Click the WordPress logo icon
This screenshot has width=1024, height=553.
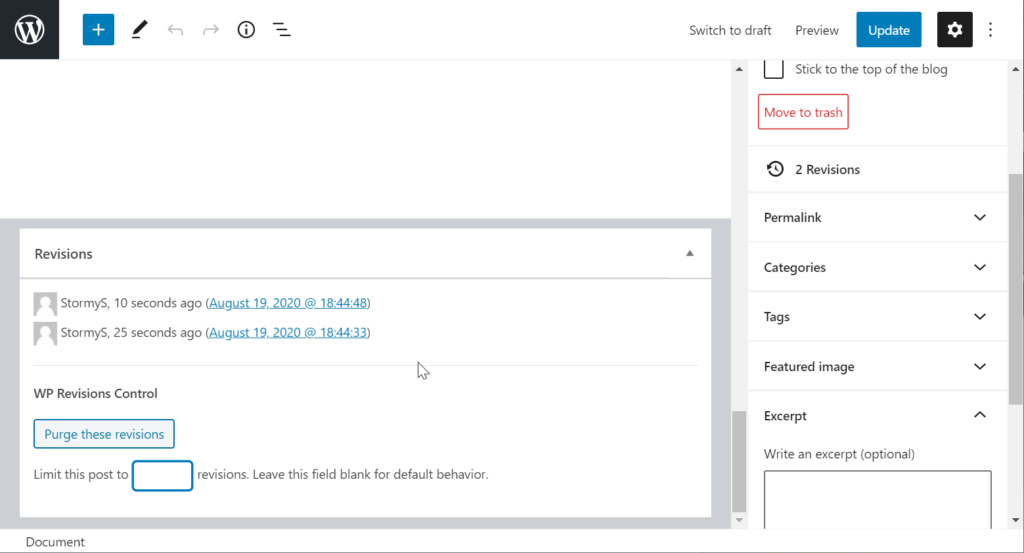pyautogui.click(x=29, y=30)
